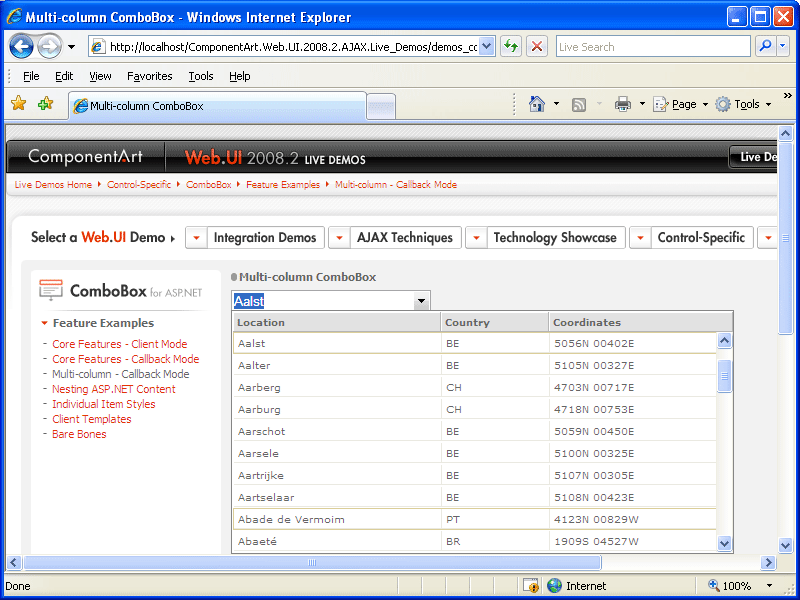Viewport: 800px width, 600px height.
Task: Select the Aartrijke row
Action: (x=474, y=475)
